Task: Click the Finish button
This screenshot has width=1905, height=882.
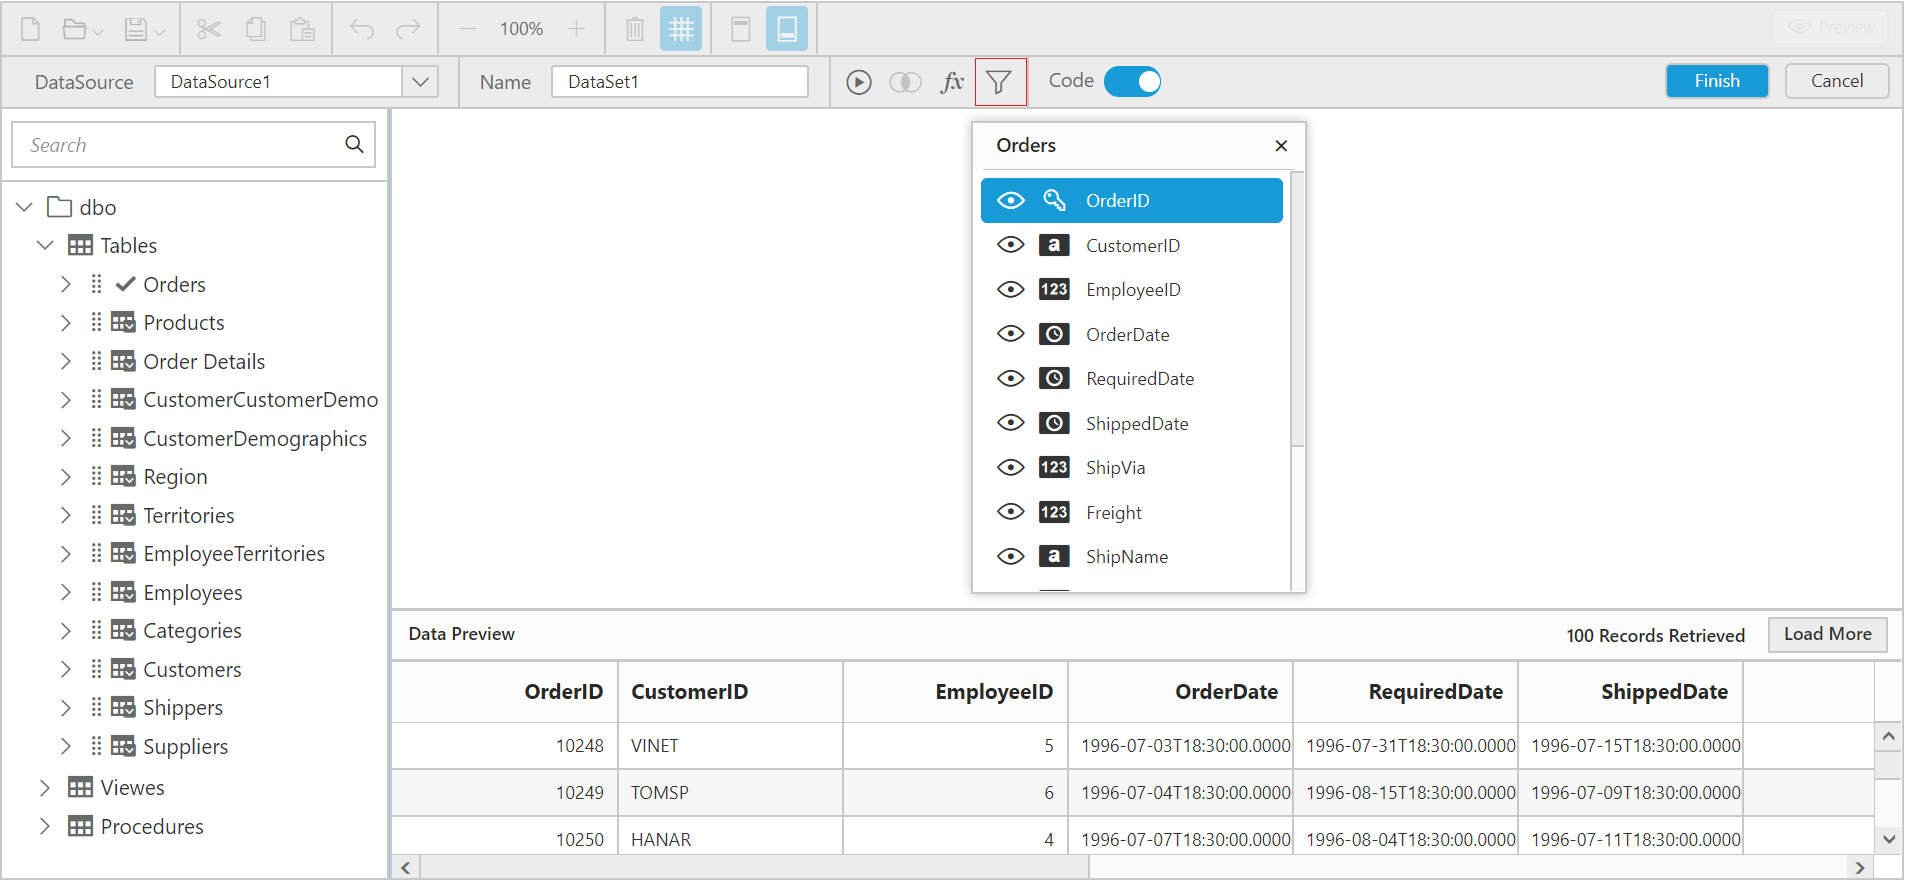Action: click(1716, 81)
